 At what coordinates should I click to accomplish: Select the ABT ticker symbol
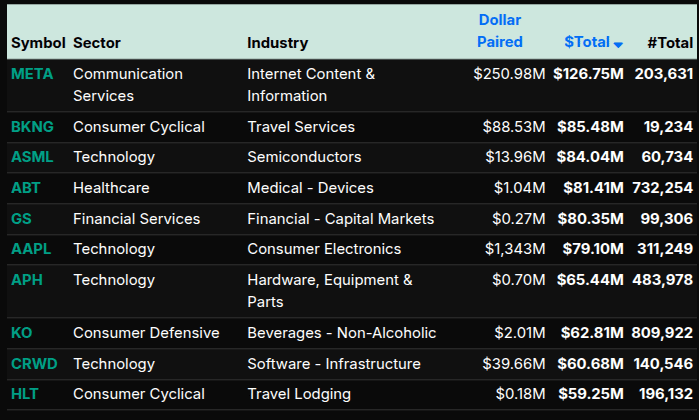tap(25, 188)
